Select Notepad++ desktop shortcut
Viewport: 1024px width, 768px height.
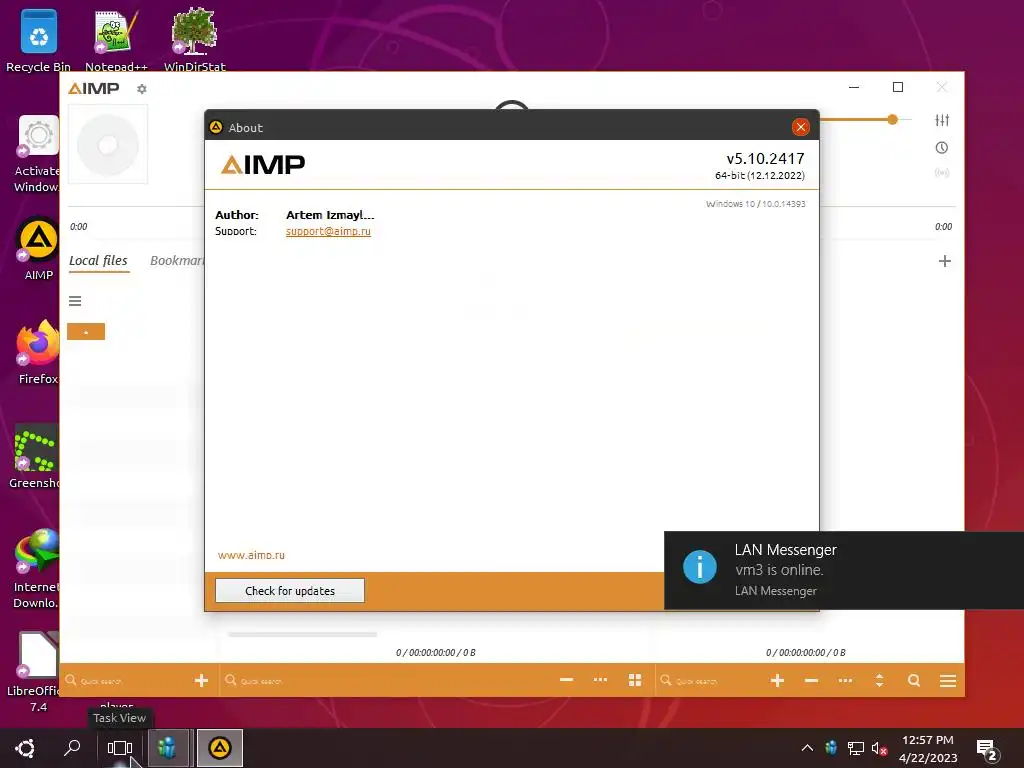[x=116, y=39]
